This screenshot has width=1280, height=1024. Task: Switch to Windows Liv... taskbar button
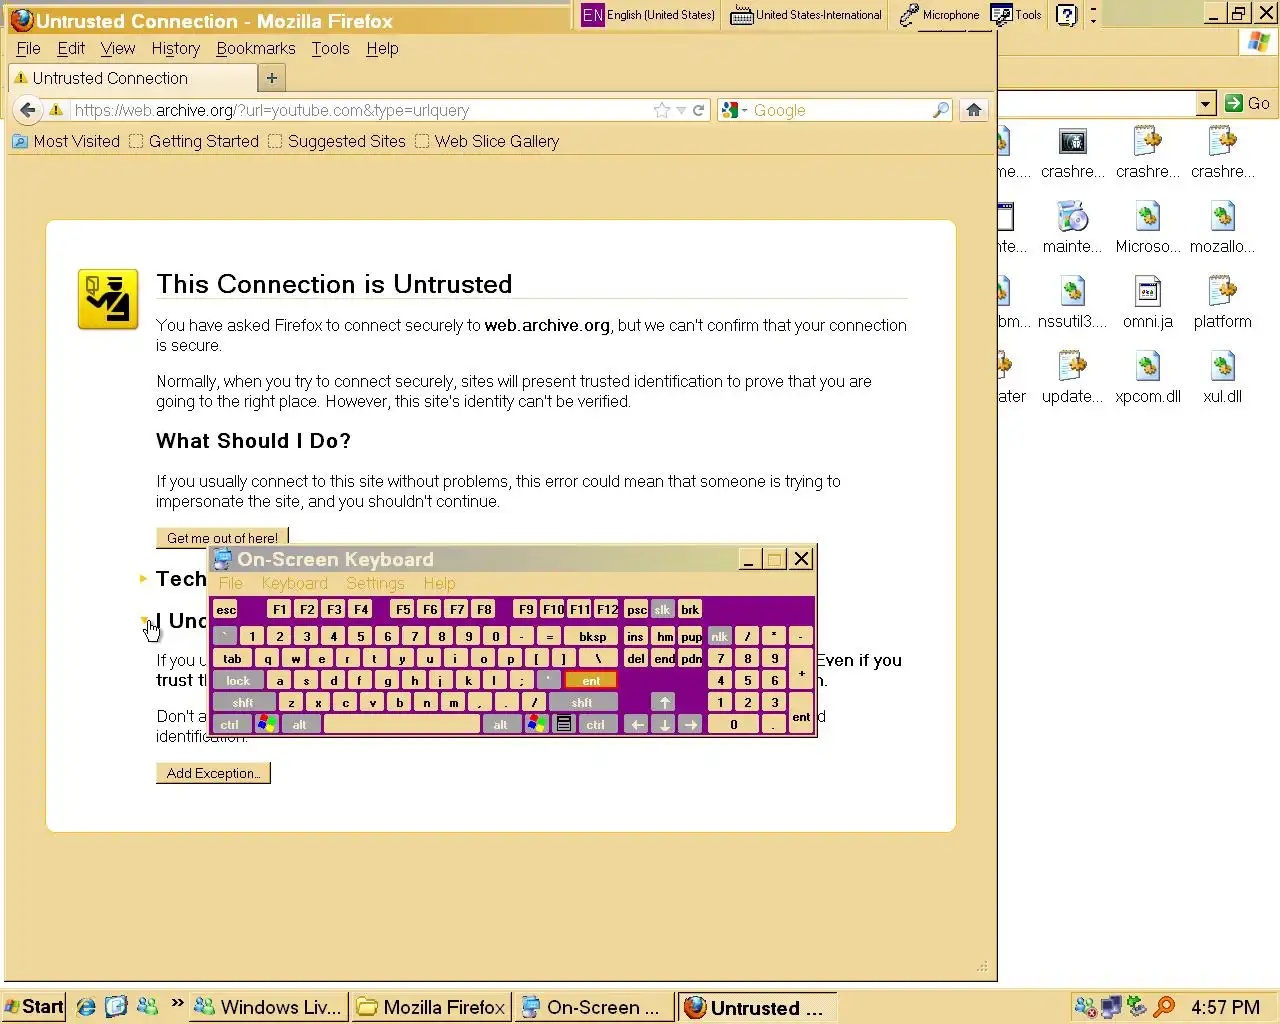click(271, 1007)
